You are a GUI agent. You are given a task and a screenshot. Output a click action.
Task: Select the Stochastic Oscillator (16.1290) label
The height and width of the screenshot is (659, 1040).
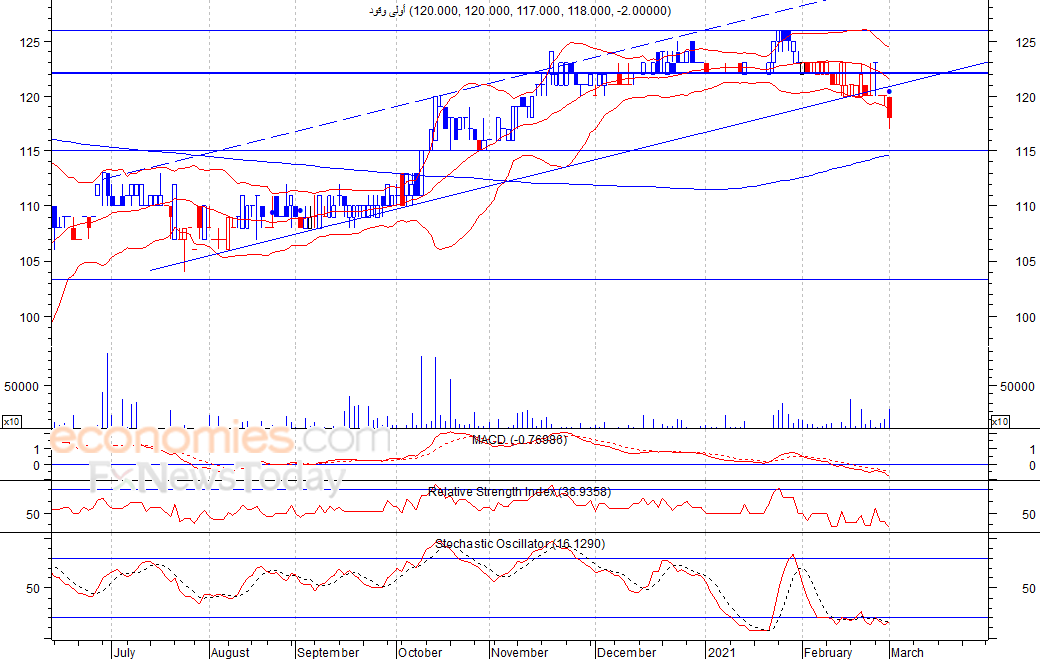tap(520, 544)
